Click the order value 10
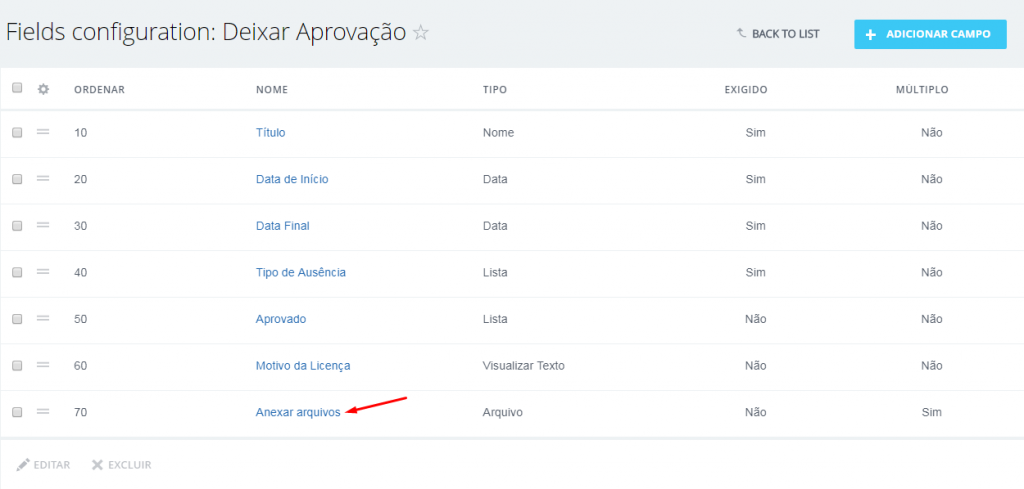Viewport: 1024px width, 489px height. point(81,133)
